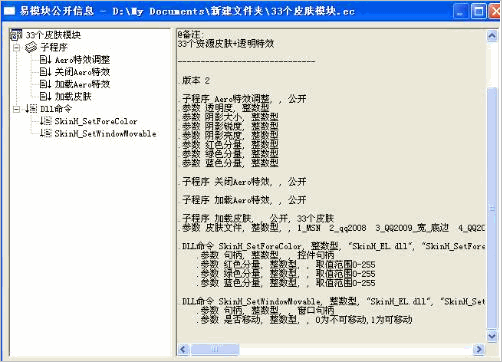Click the 子程序 folder icon
The width and height of the screenshot is (502, 362).
point(31,47)
